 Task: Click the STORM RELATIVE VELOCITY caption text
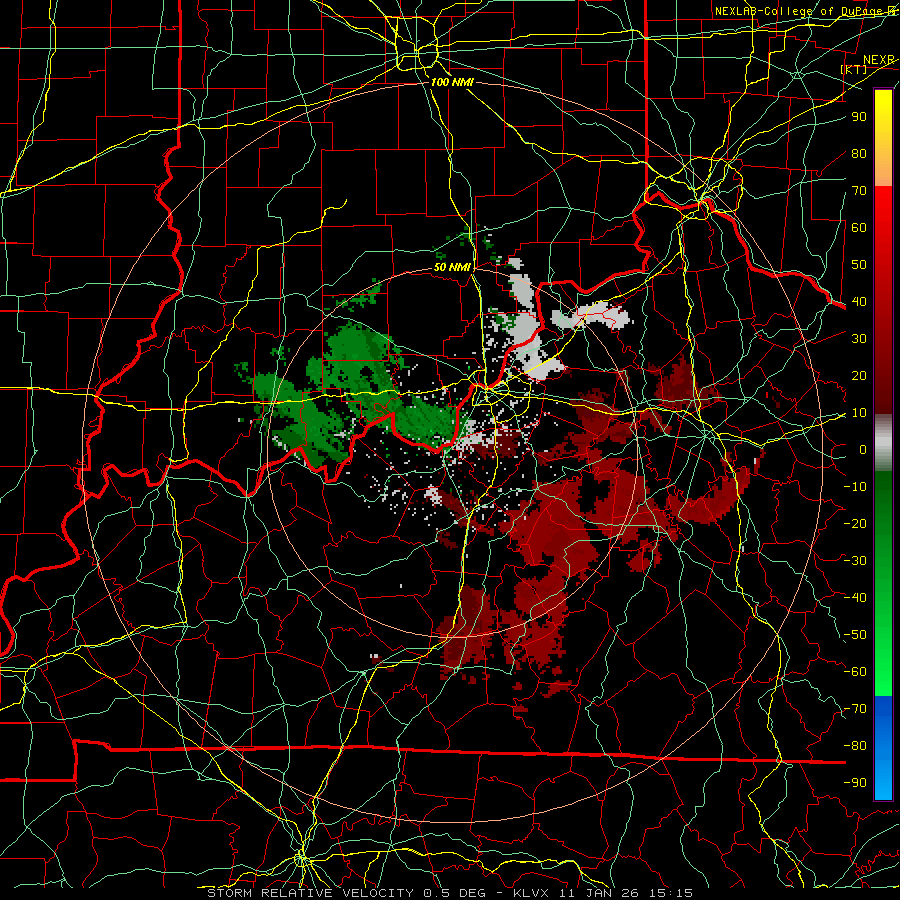tap(312, 893)
